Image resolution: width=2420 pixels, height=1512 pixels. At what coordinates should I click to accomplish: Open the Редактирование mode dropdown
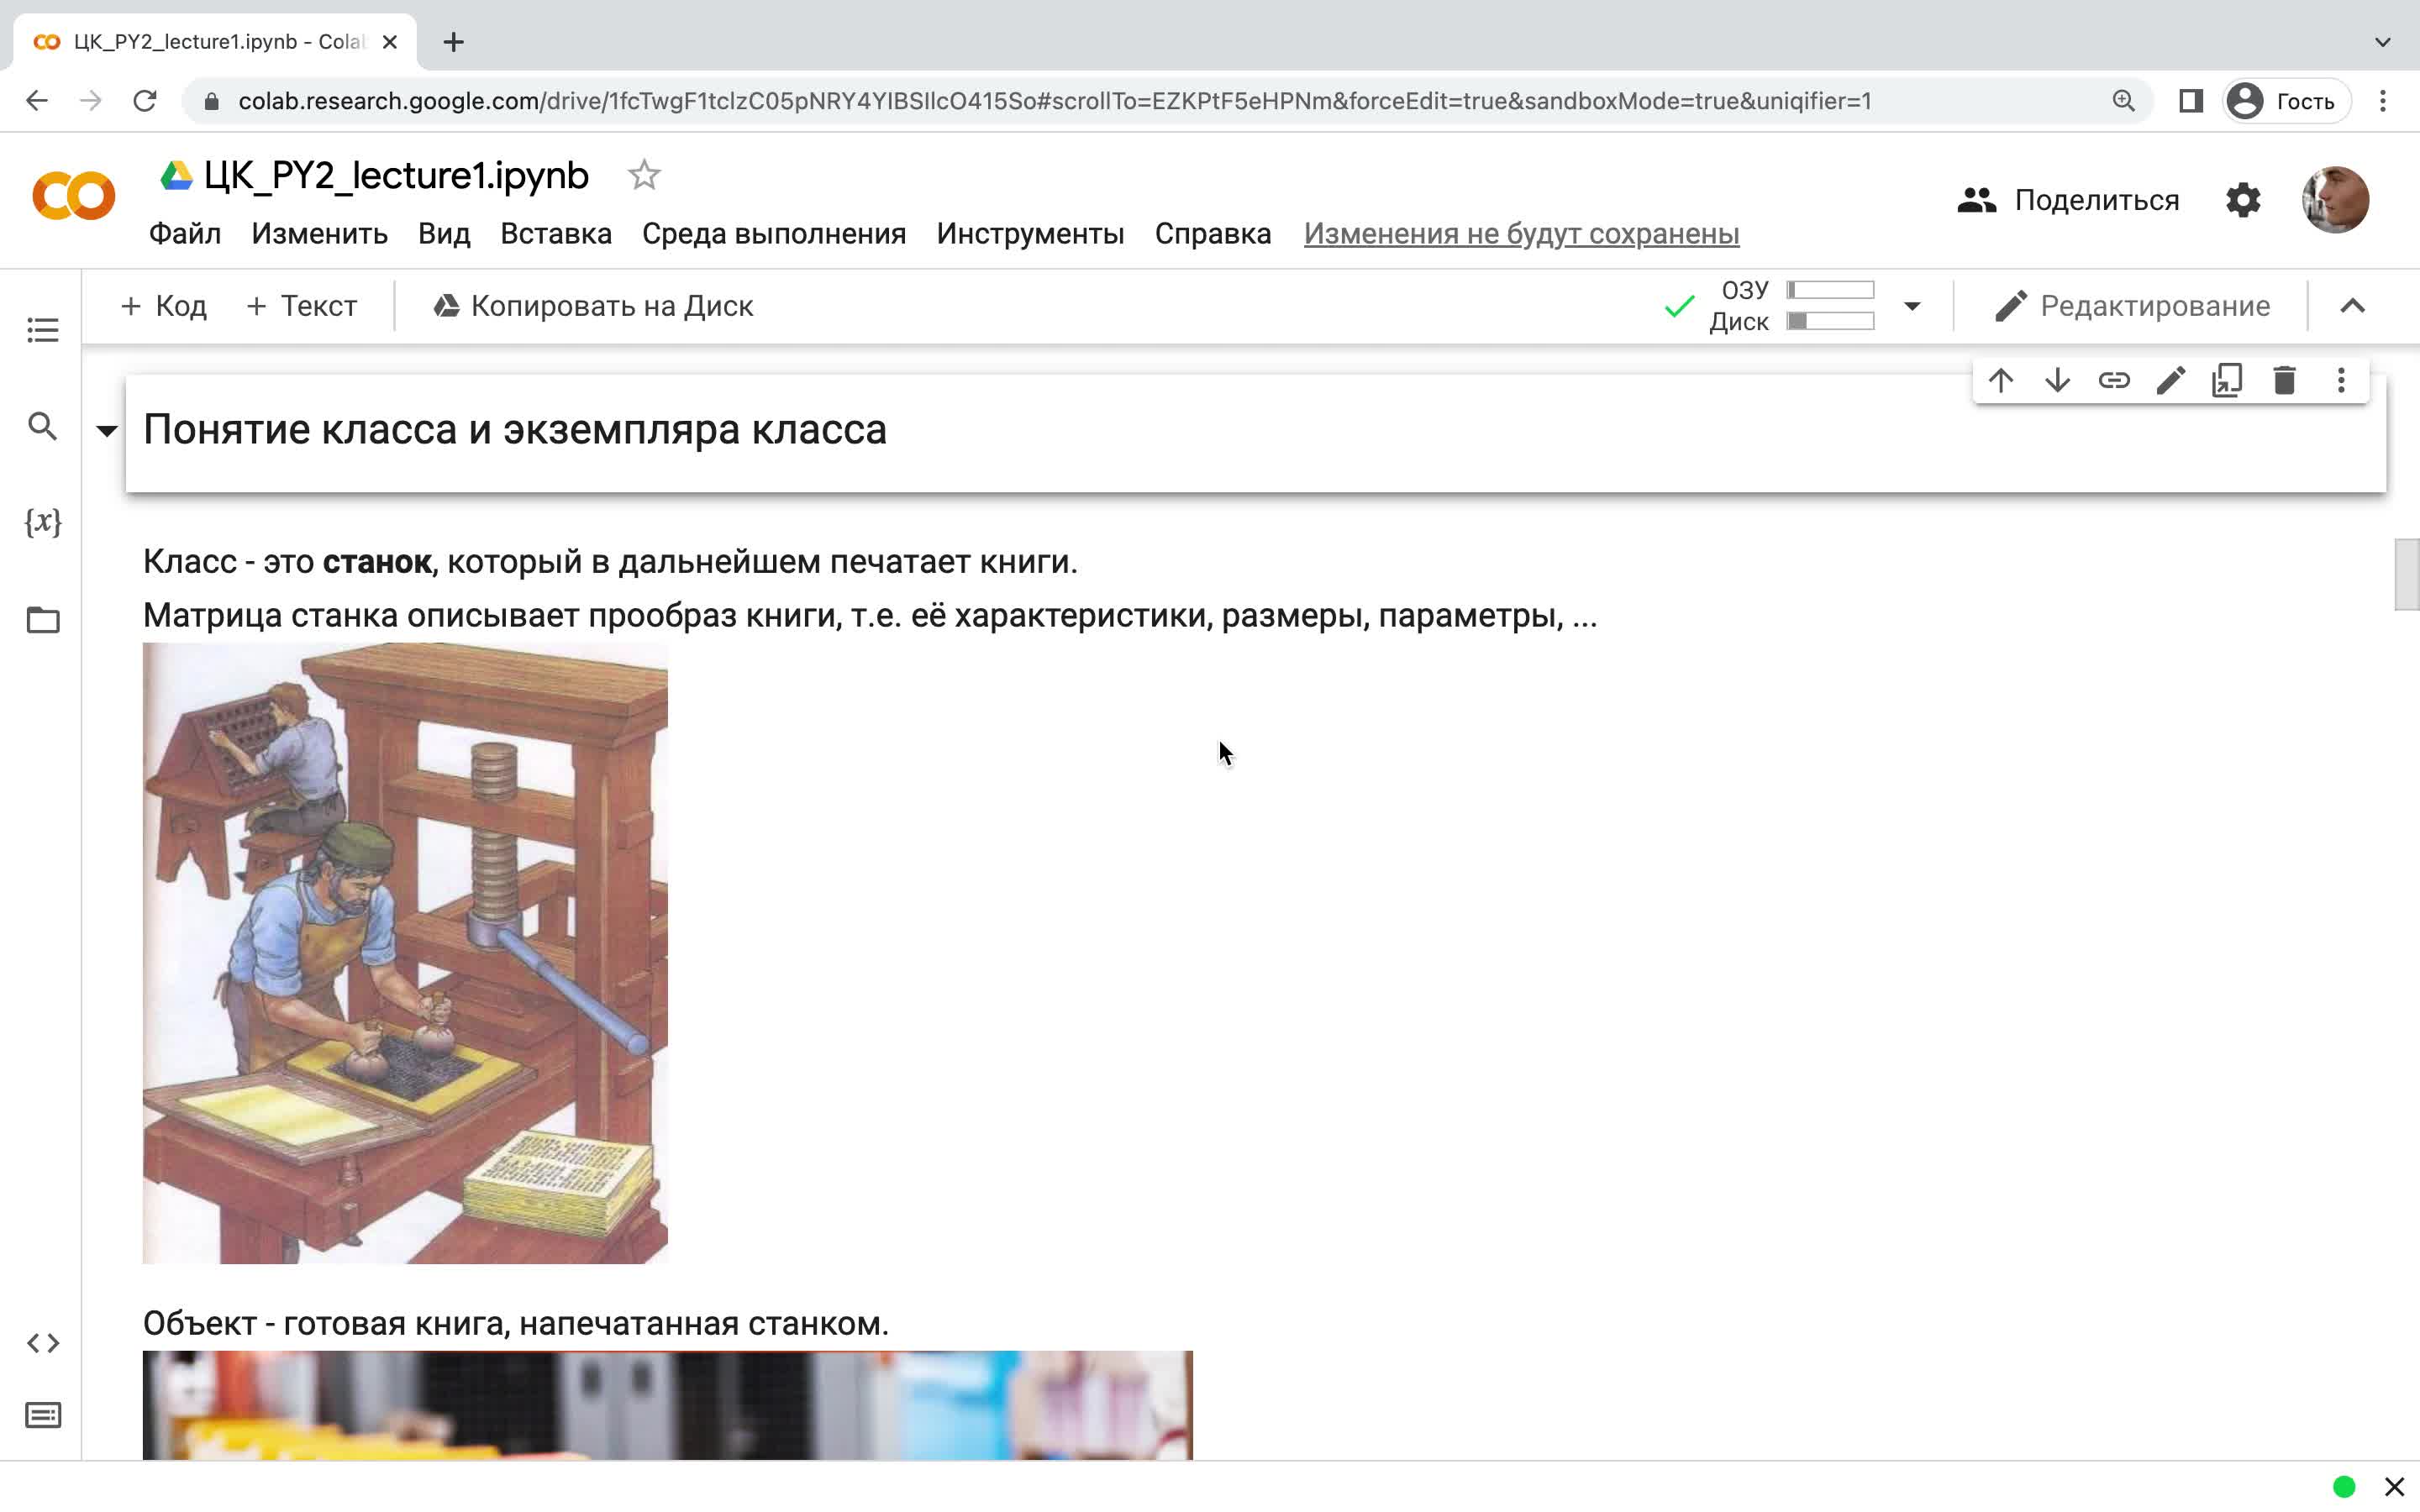(2132, 306)
